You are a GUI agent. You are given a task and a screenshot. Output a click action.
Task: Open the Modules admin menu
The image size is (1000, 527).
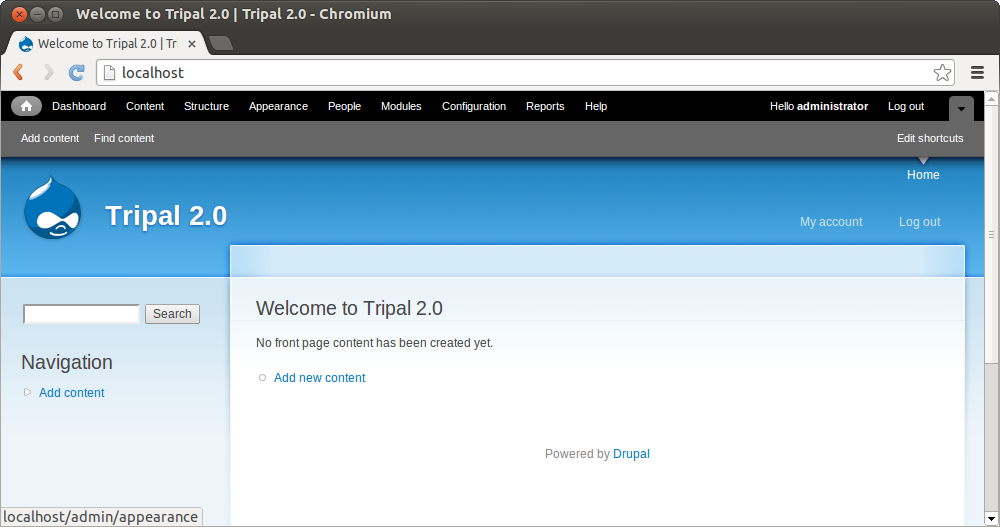click(x=401, y=106)
